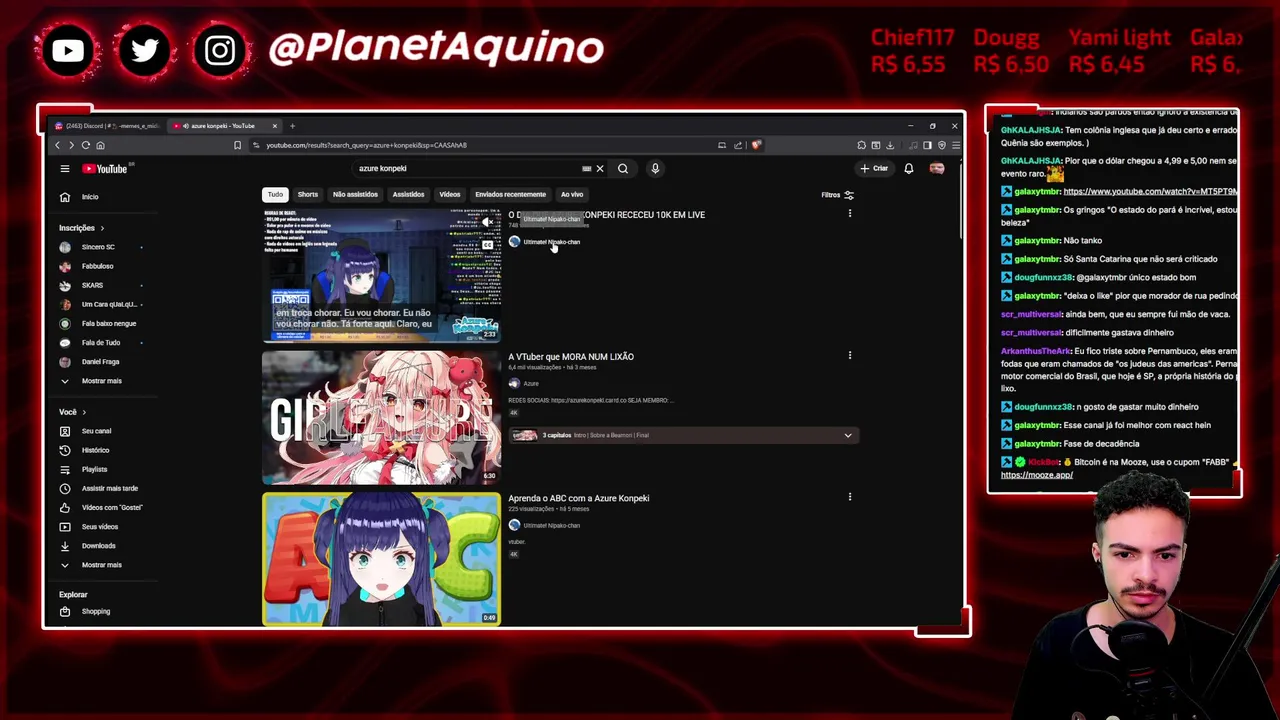
Task: Reload the browser page
Action: click(x=85, y=145)
